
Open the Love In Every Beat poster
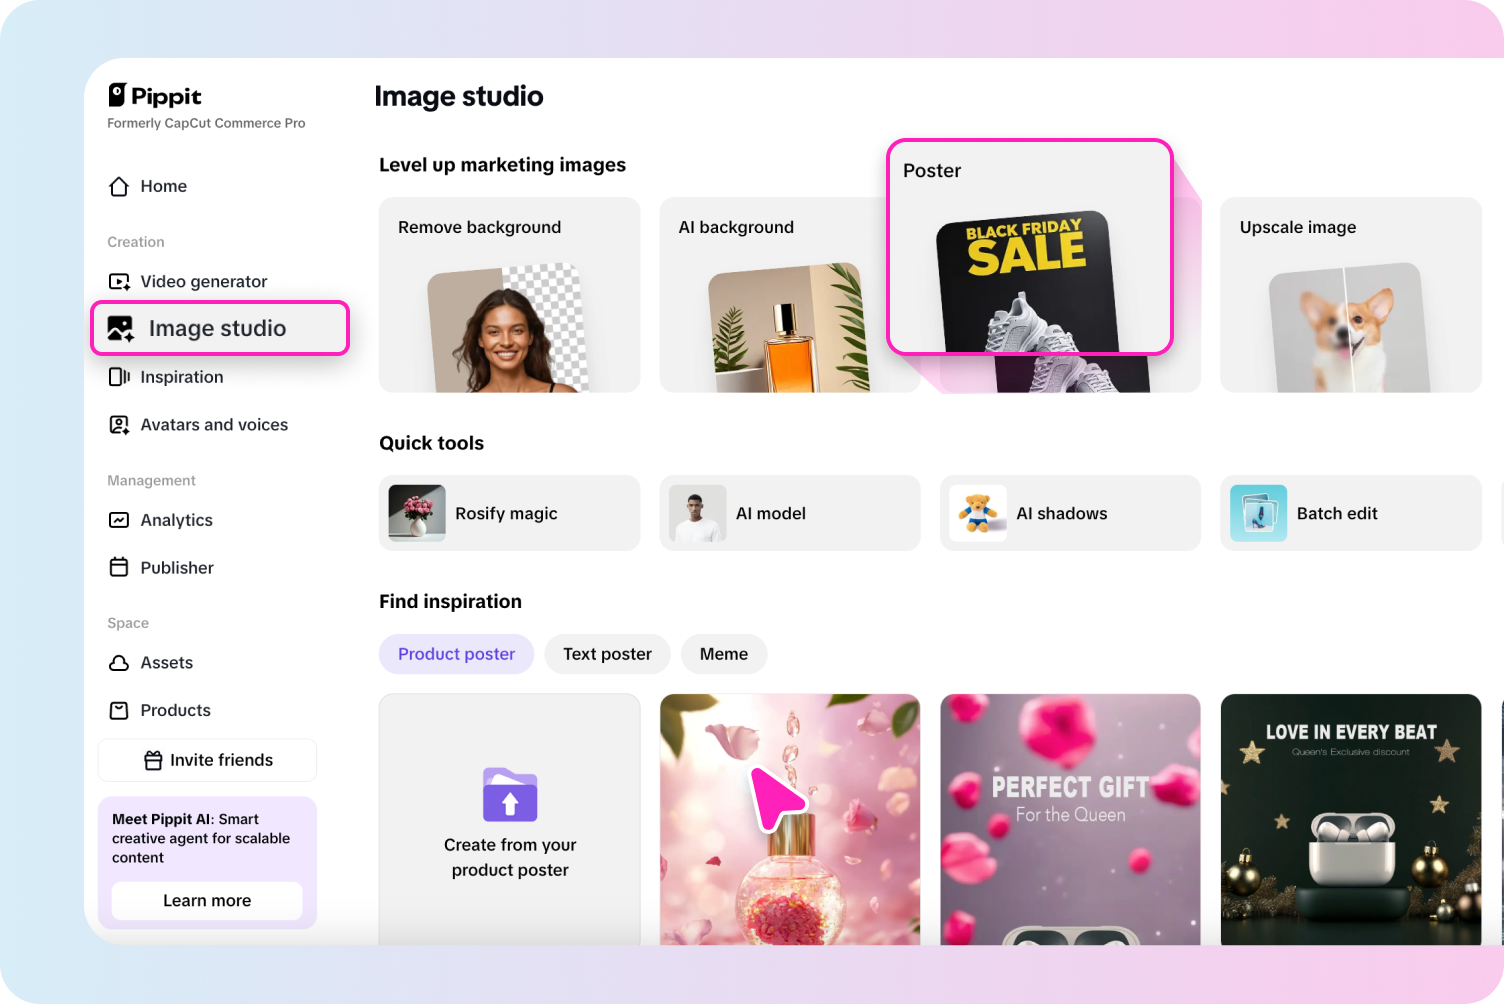coord(1350,819)
